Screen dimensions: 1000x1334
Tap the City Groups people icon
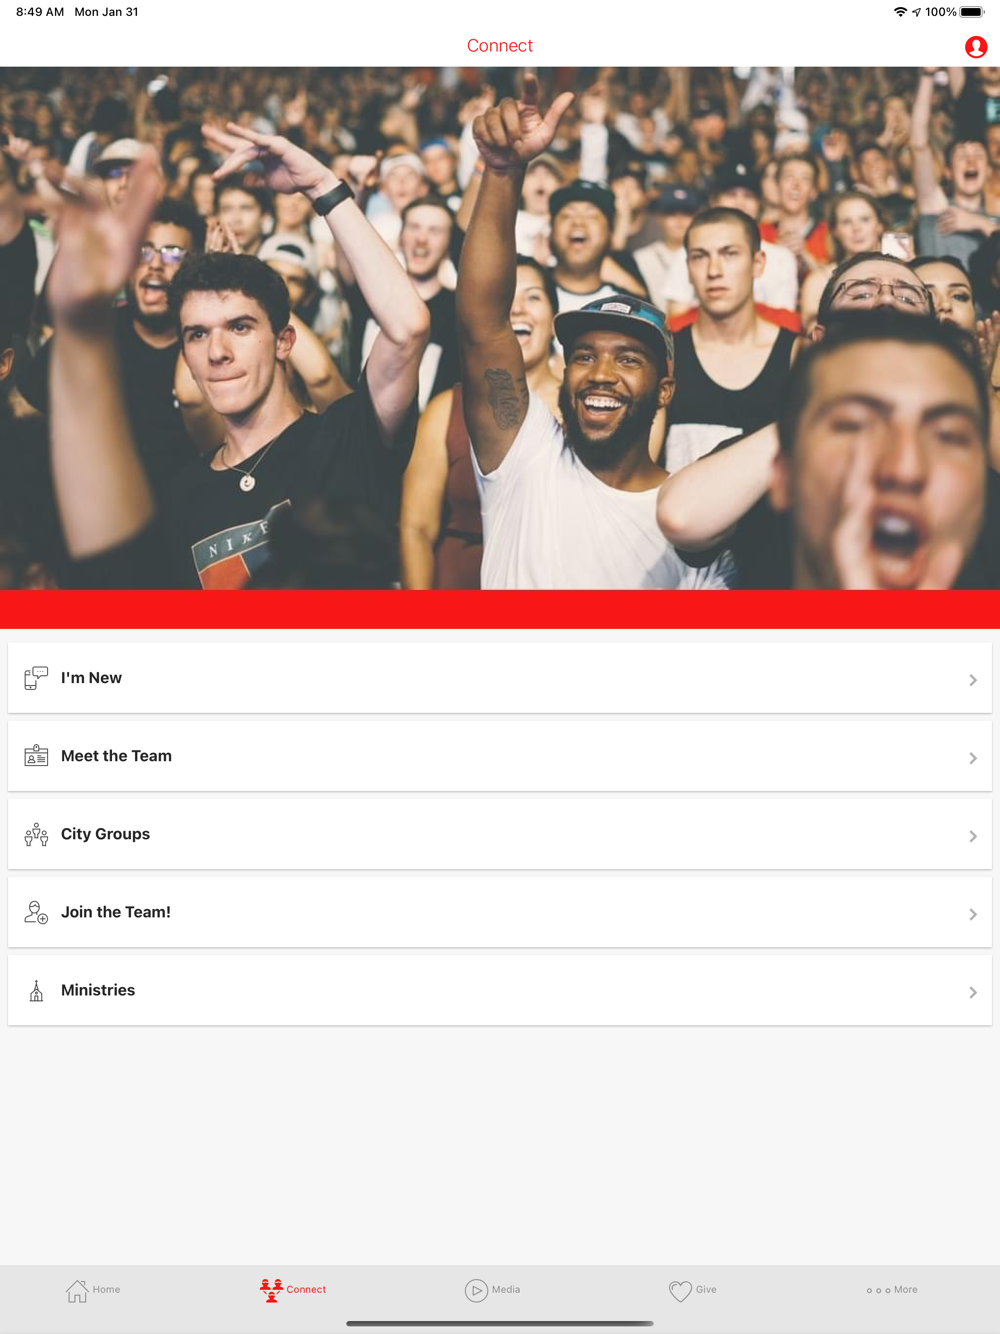tap(36, 834)
